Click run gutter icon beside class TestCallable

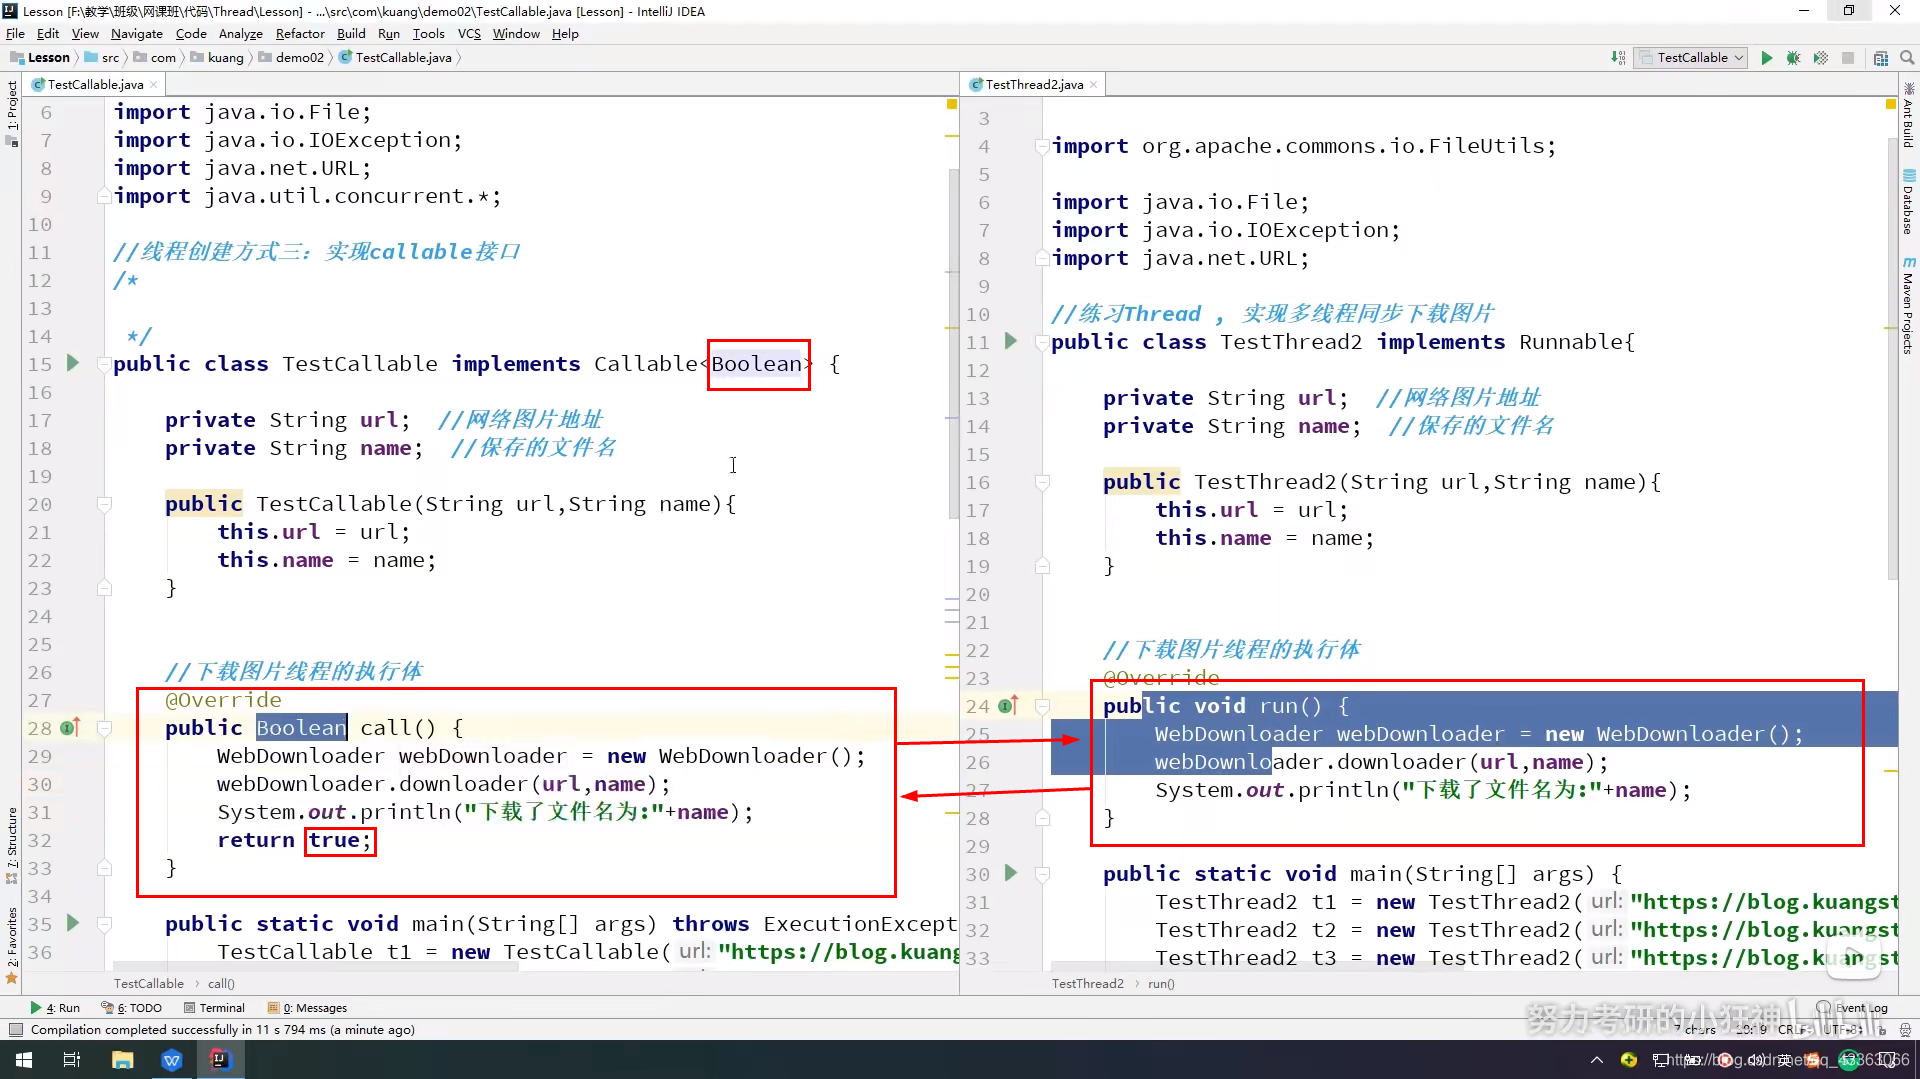[72, 363]
